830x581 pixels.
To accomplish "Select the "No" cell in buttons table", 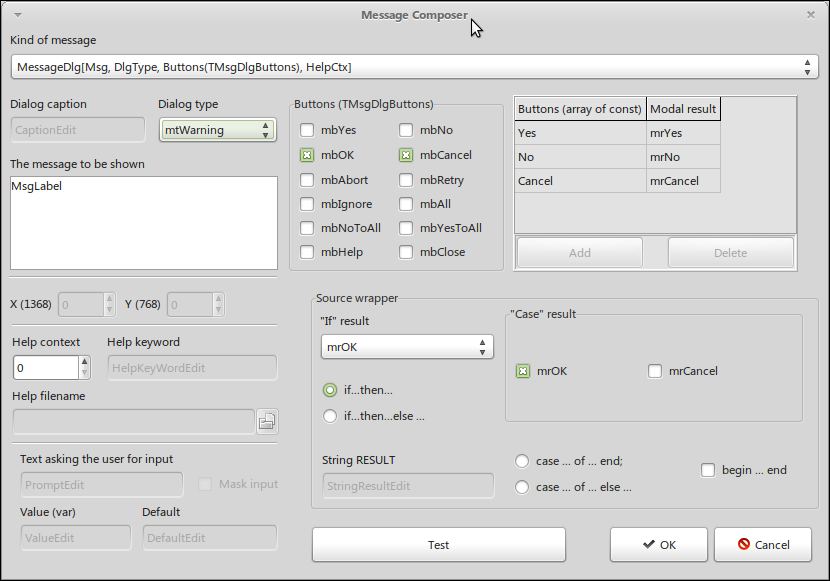I will pos(580,157).
